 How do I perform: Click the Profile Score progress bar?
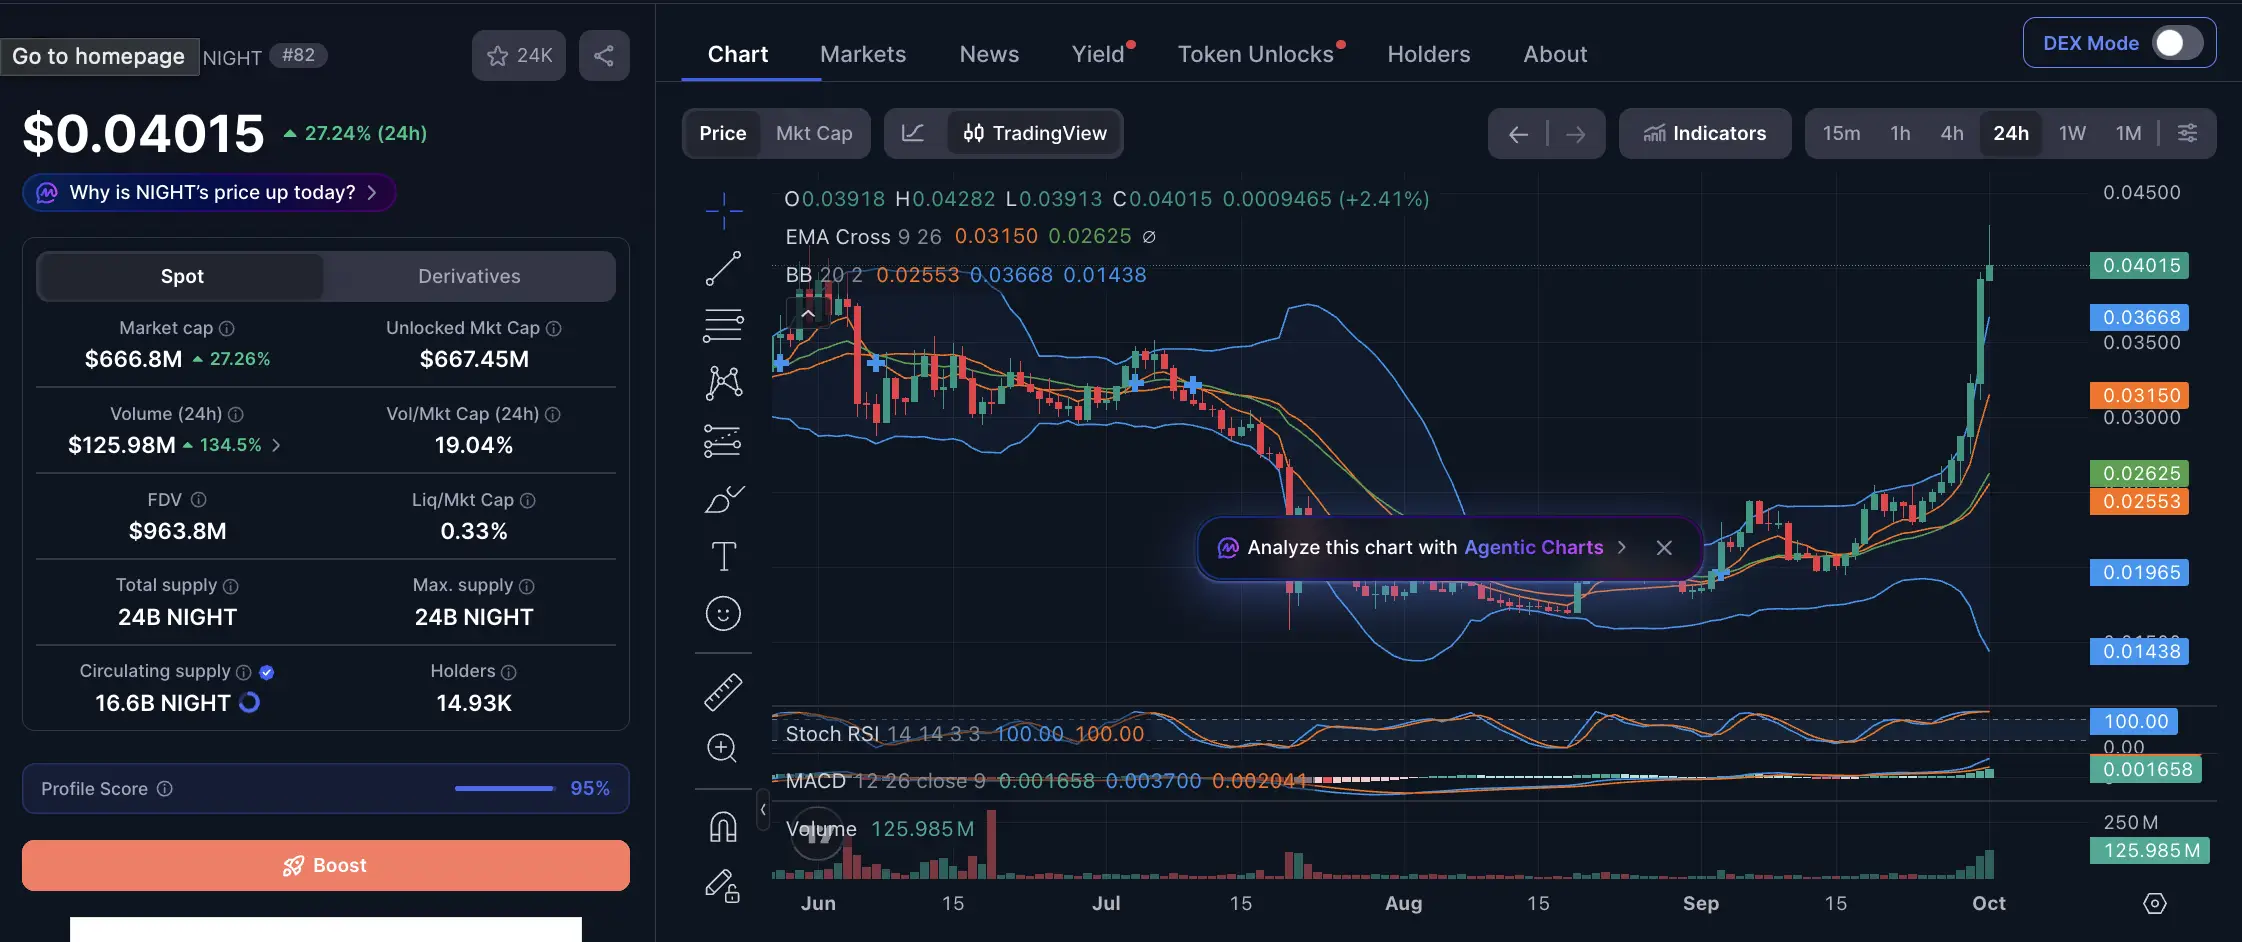tap(505, 788)
